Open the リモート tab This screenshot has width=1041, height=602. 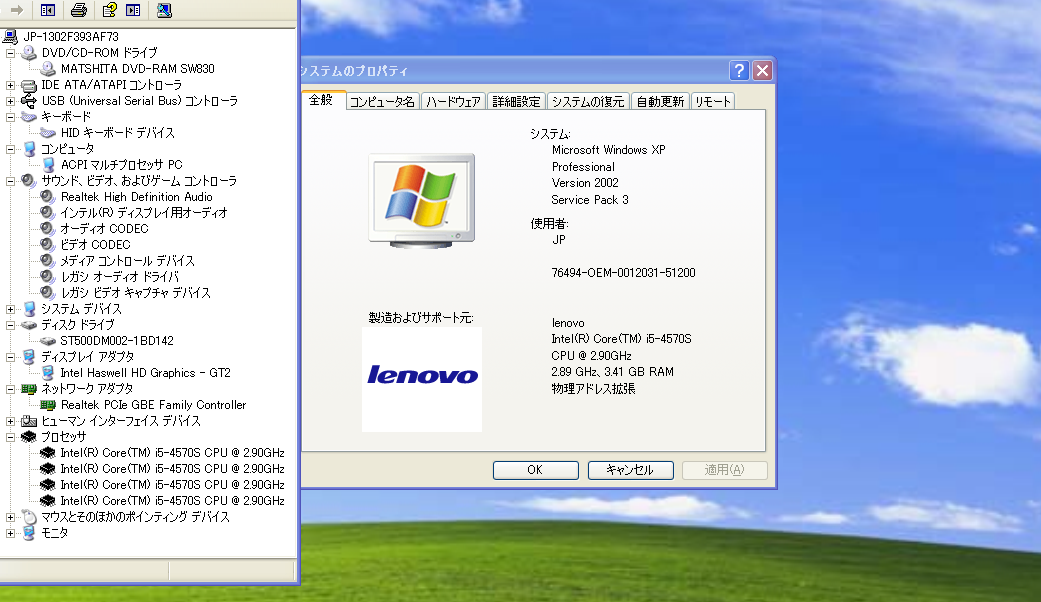pyautogui.click(x=712, y=102)
